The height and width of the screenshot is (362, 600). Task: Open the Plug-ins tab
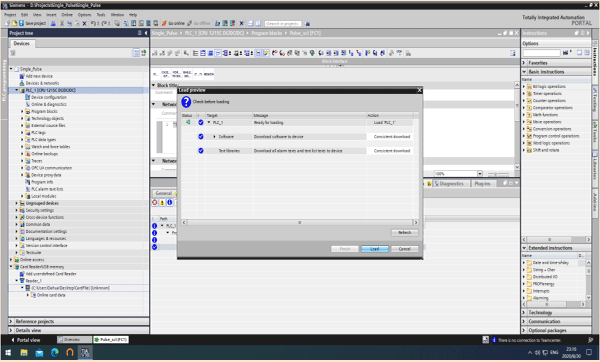coord(482,184)
